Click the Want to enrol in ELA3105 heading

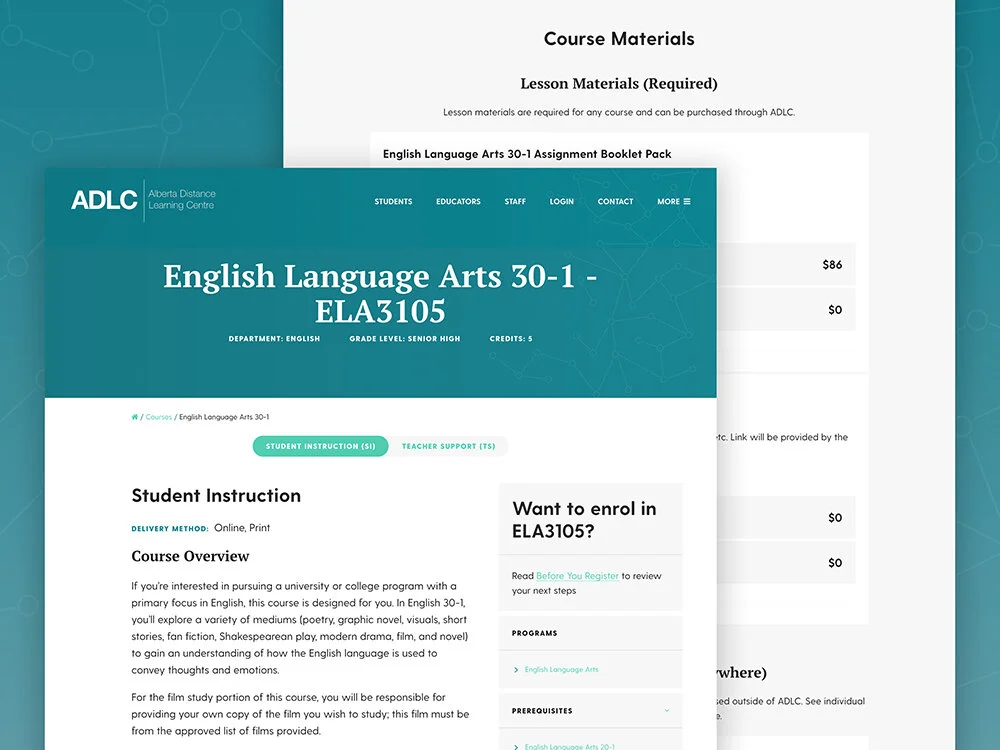click(584, 520)
